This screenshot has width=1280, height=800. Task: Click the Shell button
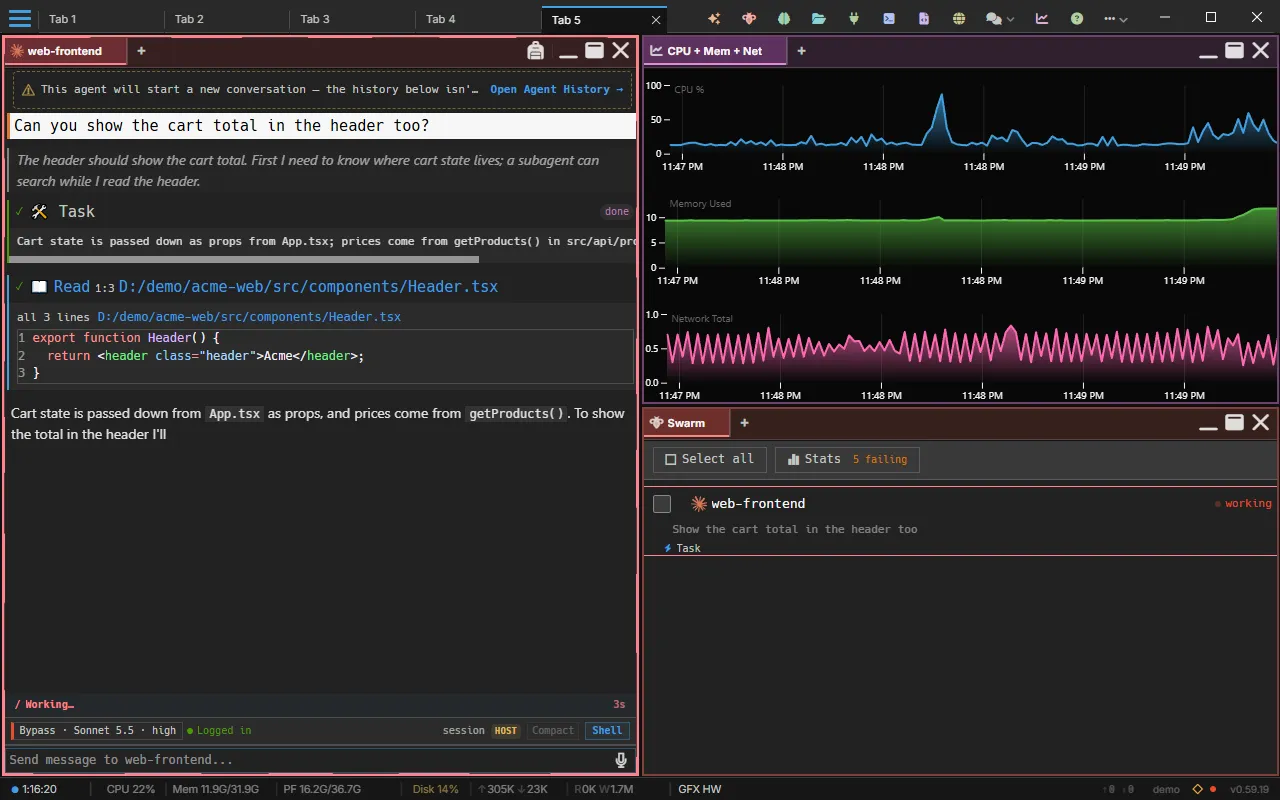pyautogui.click(x=607, y=731)
